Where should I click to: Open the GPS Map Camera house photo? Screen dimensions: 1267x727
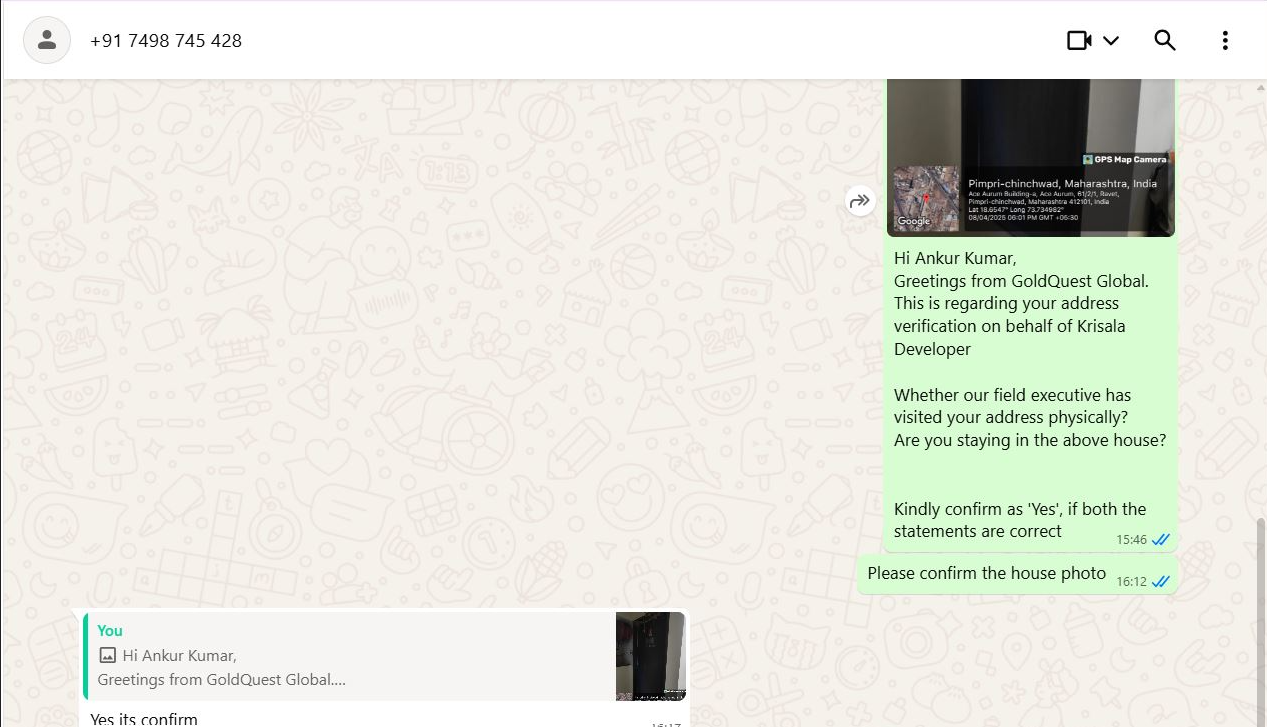[x=1031, y=157]
